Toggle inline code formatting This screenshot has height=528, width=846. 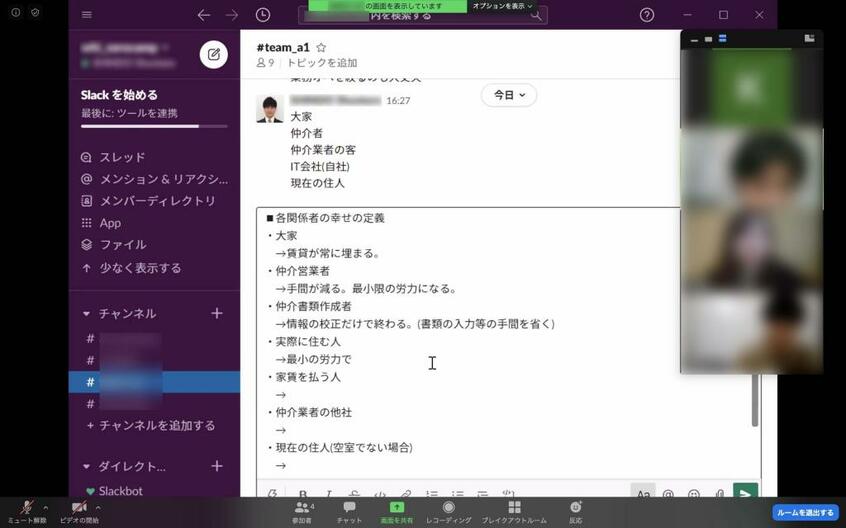coord(380,493)
